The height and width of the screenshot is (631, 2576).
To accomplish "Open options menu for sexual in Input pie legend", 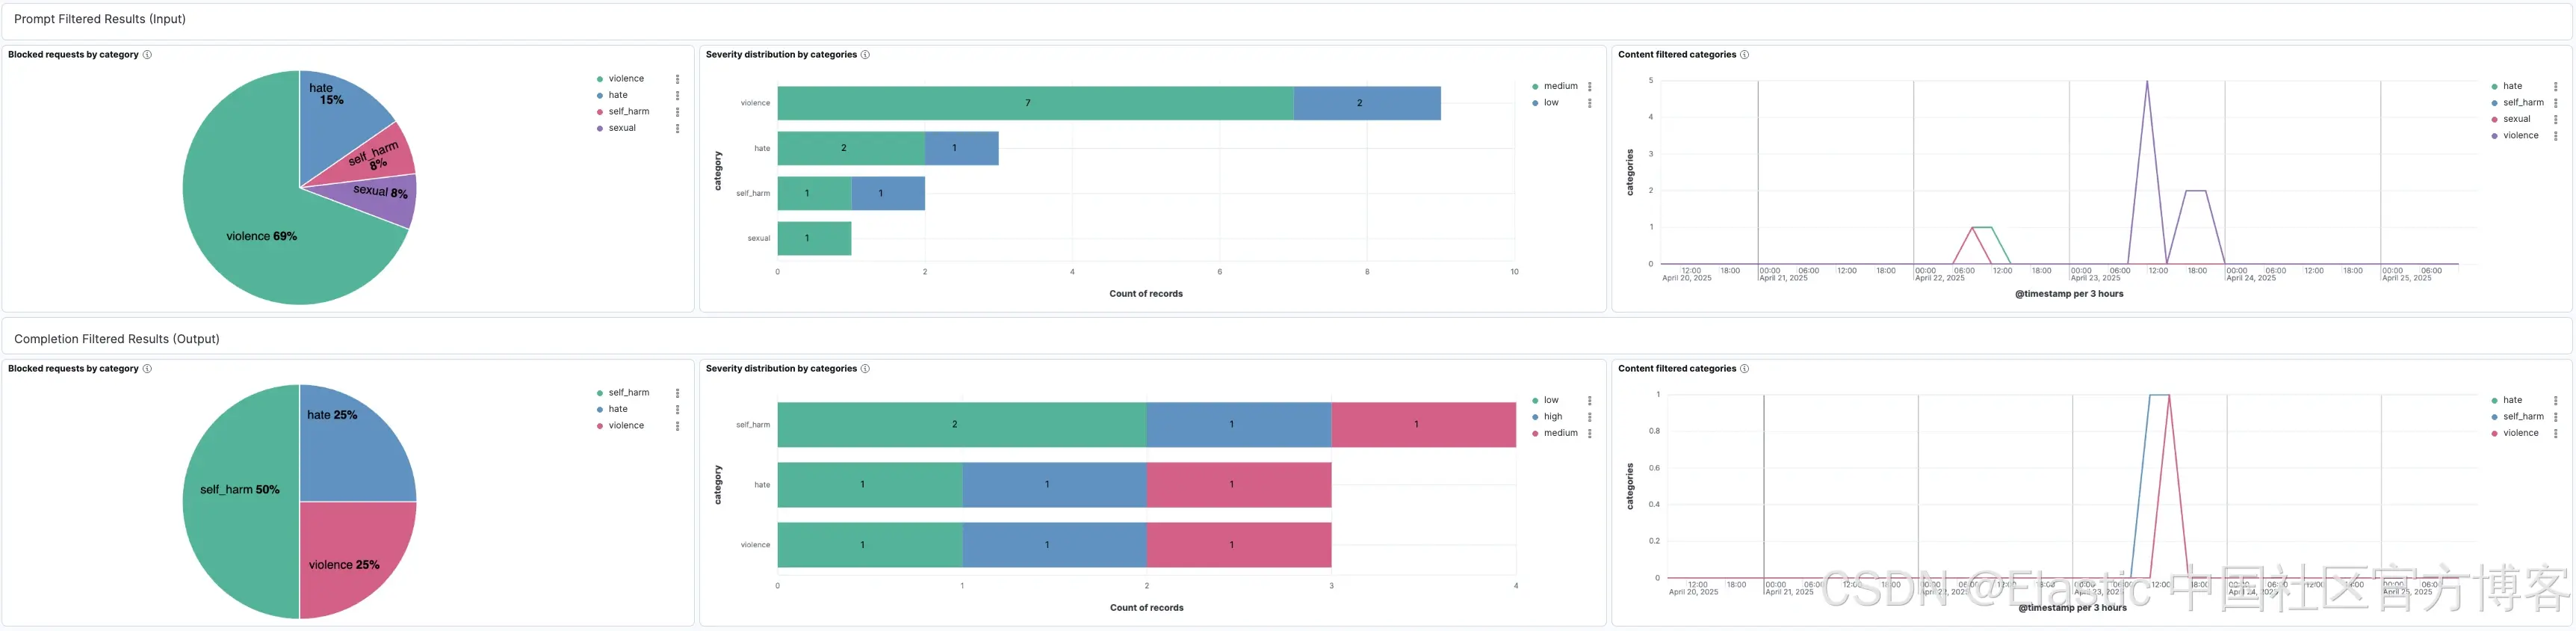I will pyautogui.click(x=677, y=128).
